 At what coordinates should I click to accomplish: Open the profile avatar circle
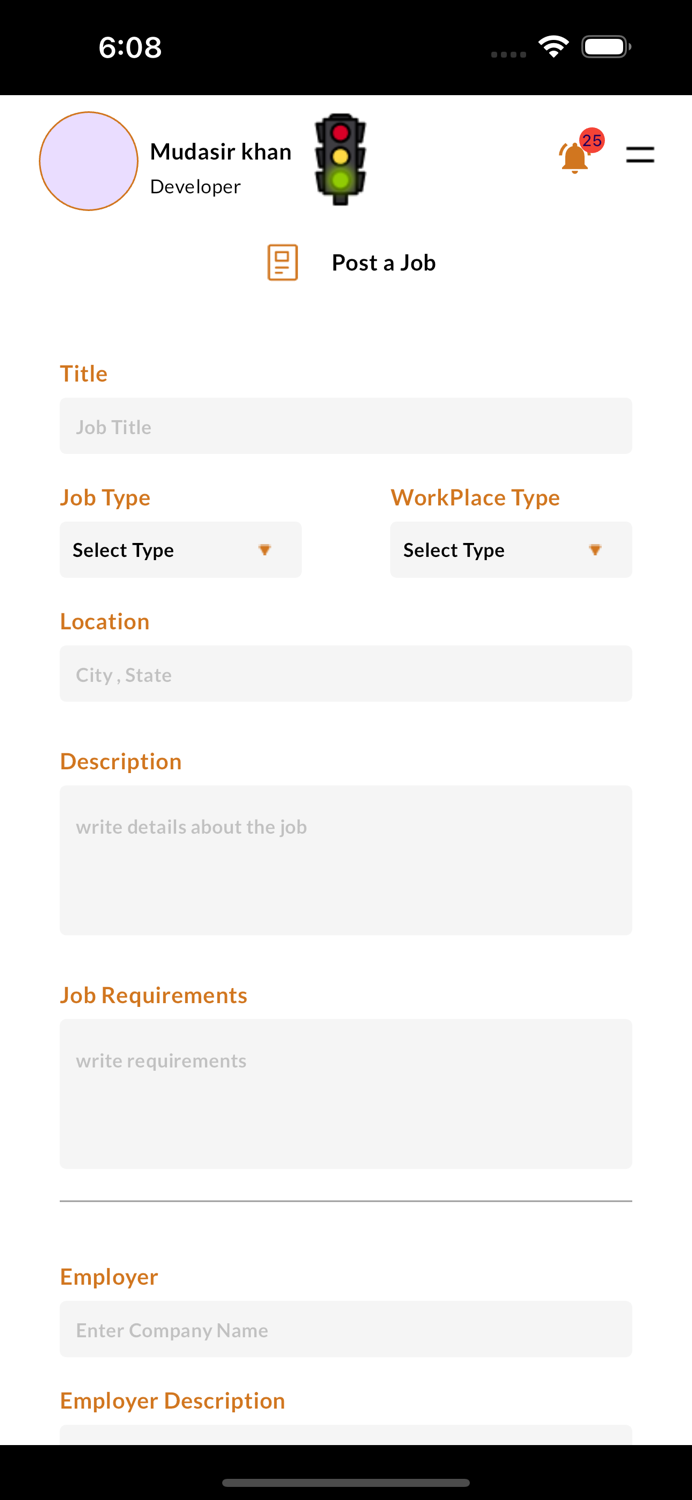pyautogui.click(x=88, y=160)
